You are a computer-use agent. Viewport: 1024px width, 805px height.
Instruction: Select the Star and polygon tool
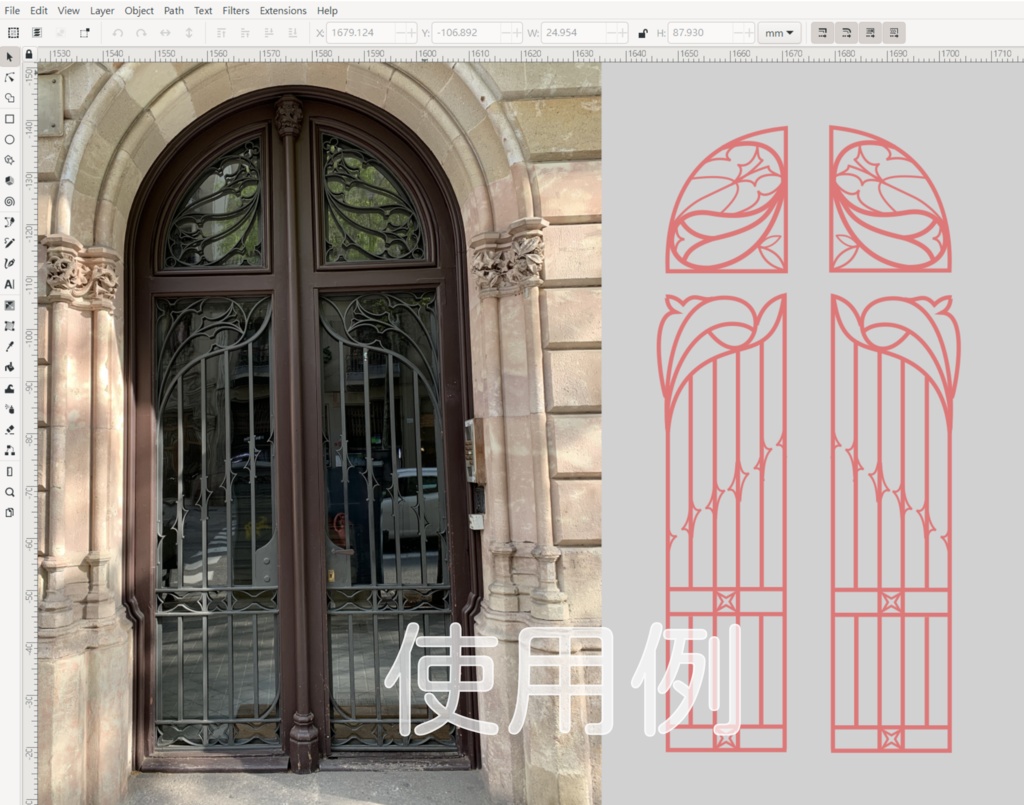click(9, 160)
